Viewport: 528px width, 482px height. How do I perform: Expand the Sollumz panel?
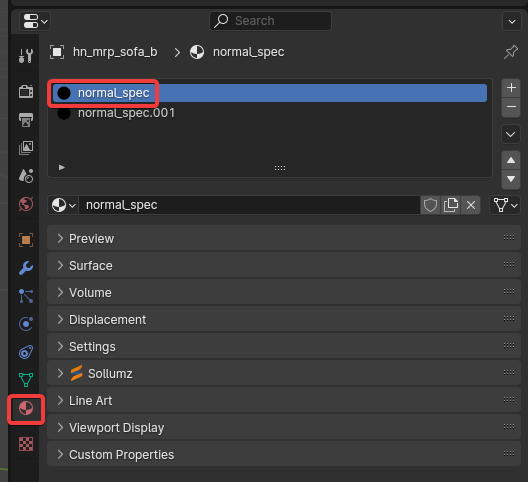click(284, 374)
